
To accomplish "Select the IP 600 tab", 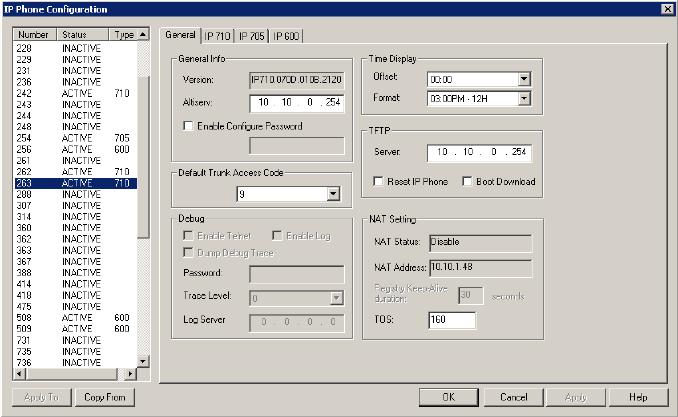I will point(286,36).
